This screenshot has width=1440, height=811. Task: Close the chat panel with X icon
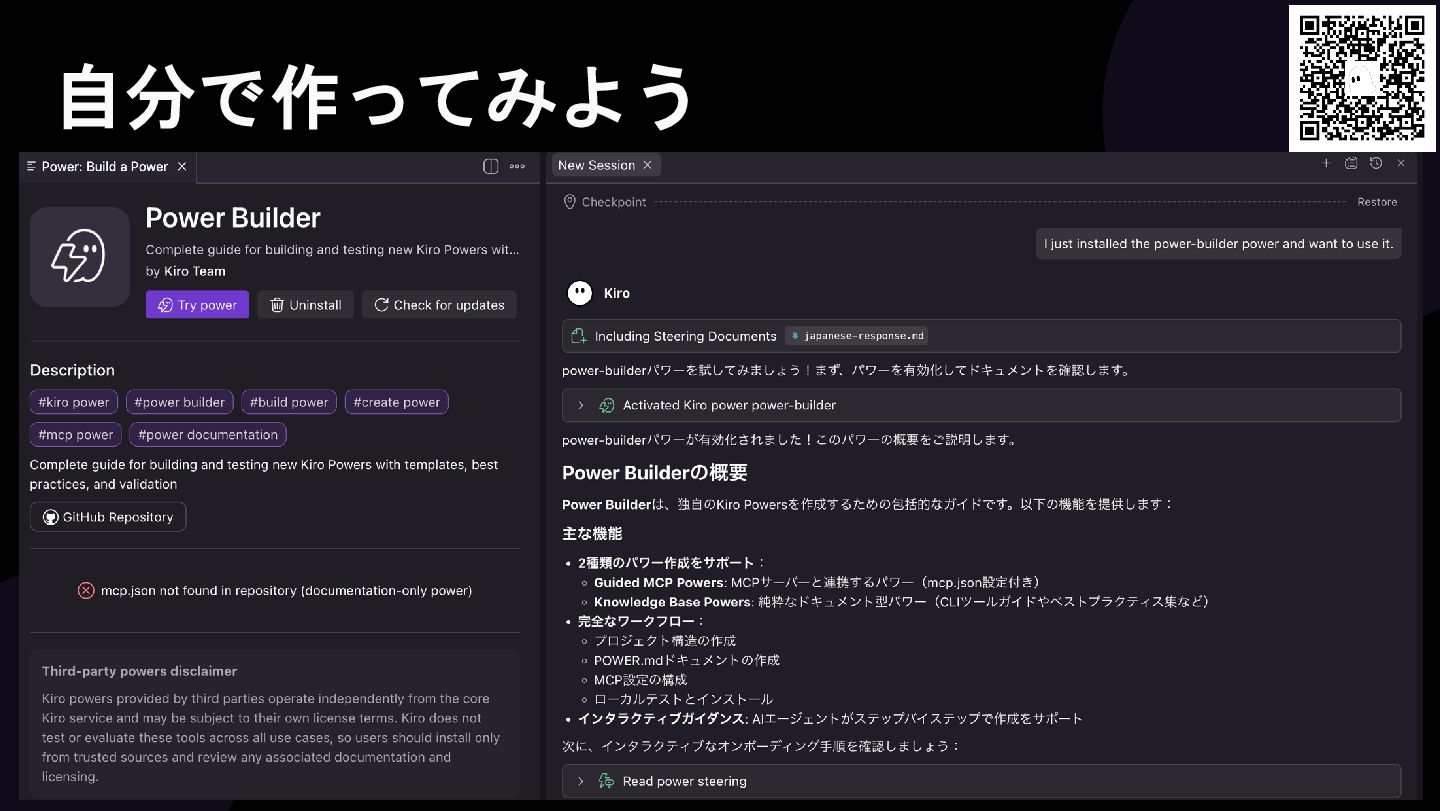(x=1401, y=163)
